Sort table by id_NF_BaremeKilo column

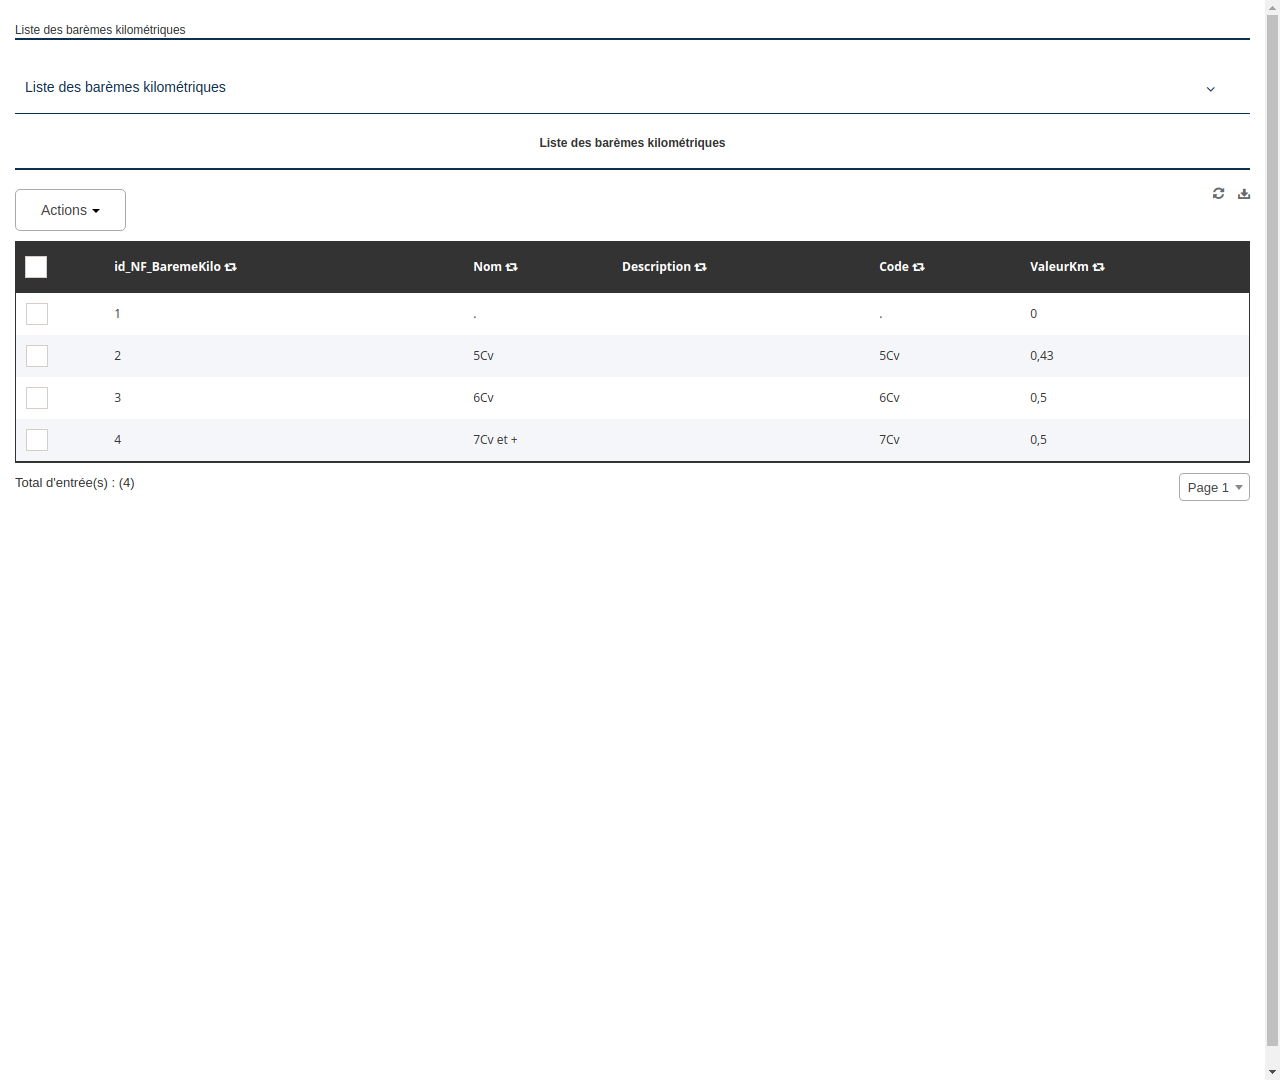click(231, 267)
